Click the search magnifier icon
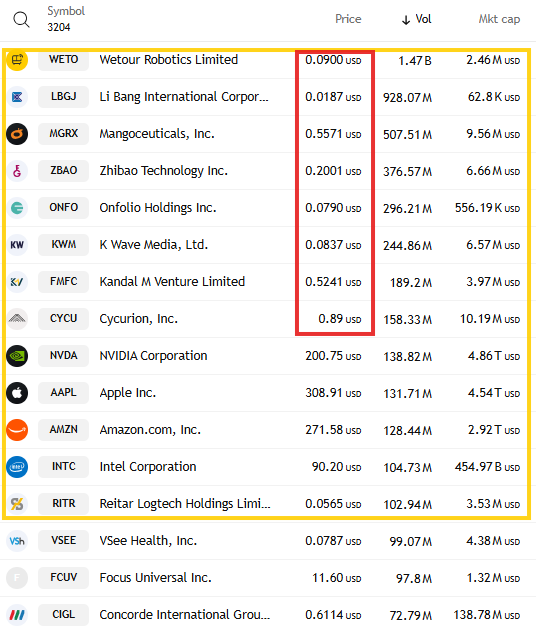This screenshot has width=536, height=630. point(21,19)
